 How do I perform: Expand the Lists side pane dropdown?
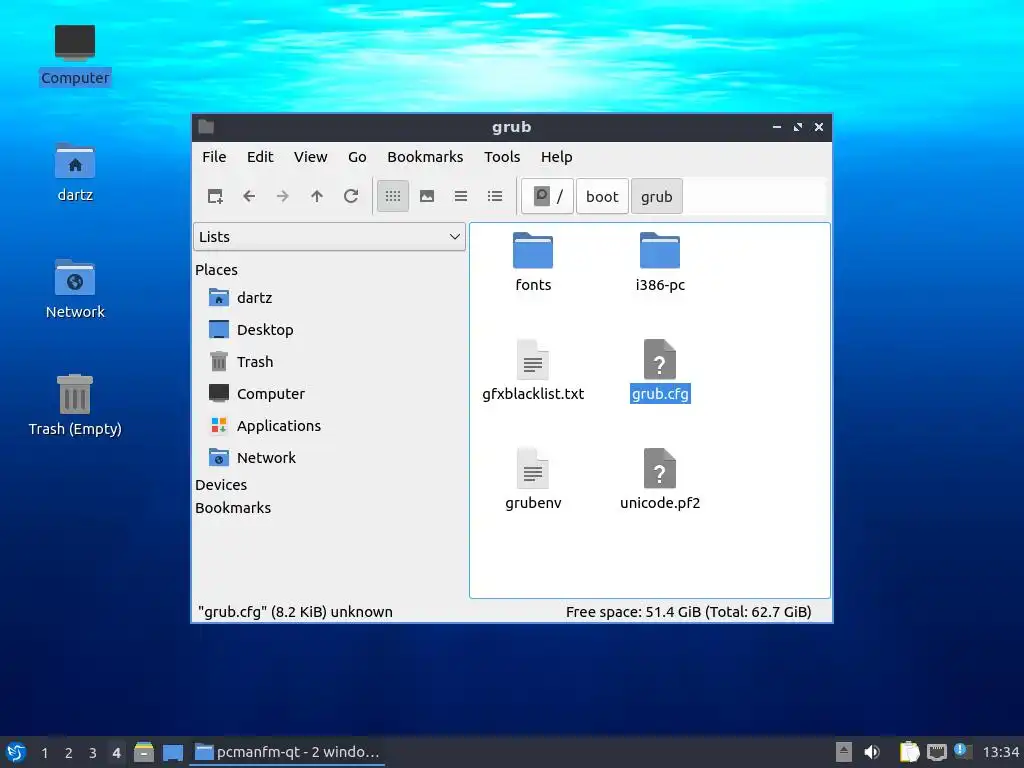click(x=329, y=236)
